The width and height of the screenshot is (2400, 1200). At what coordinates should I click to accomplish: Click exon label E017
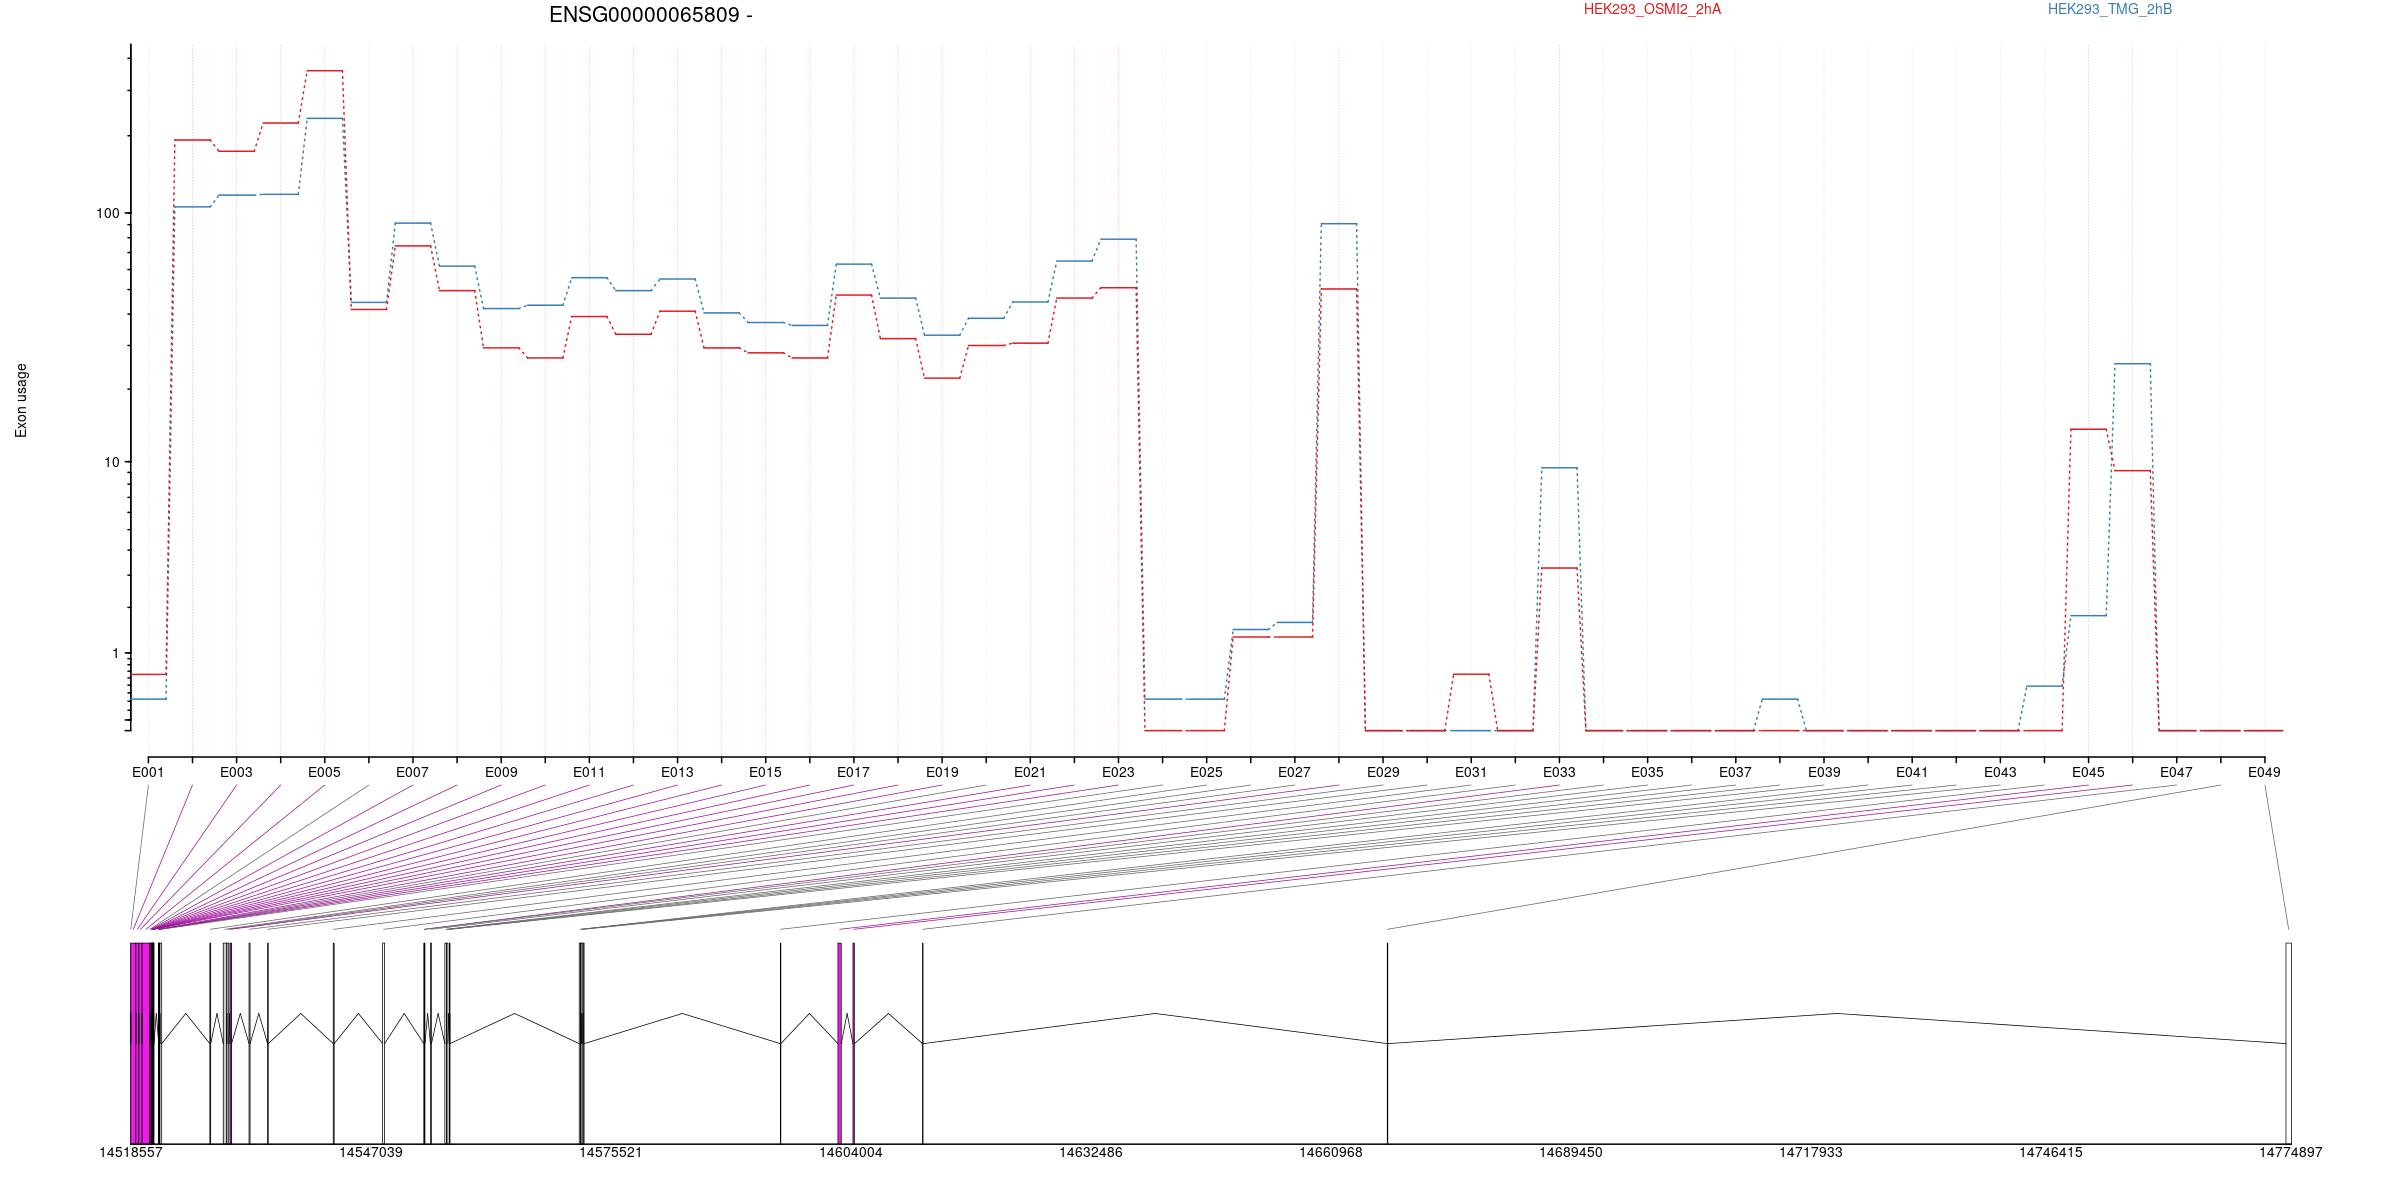853,772
